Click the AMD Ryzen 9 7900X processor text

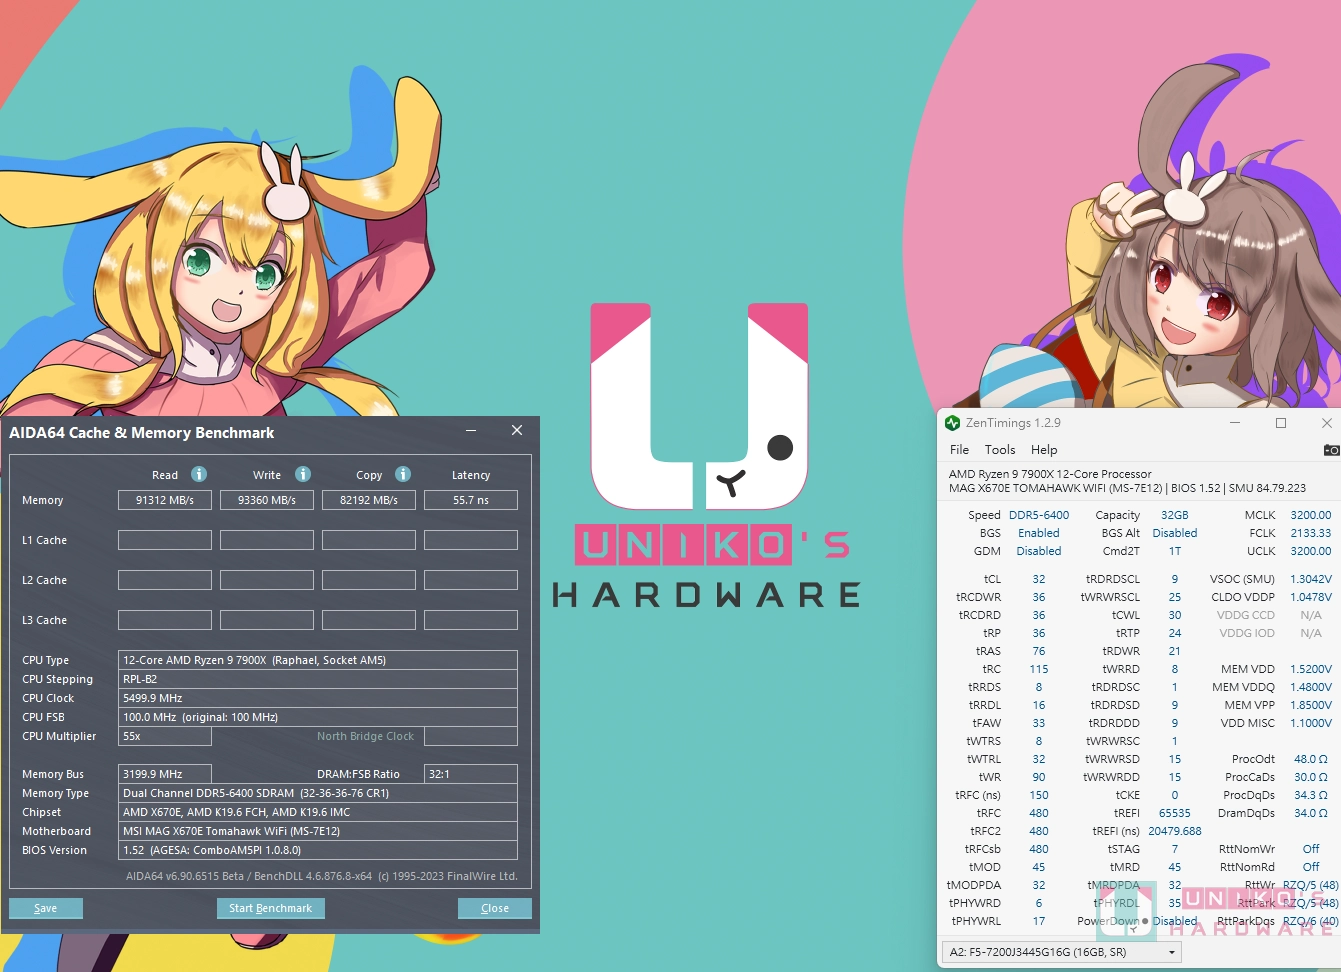(x=1050, y=474)
